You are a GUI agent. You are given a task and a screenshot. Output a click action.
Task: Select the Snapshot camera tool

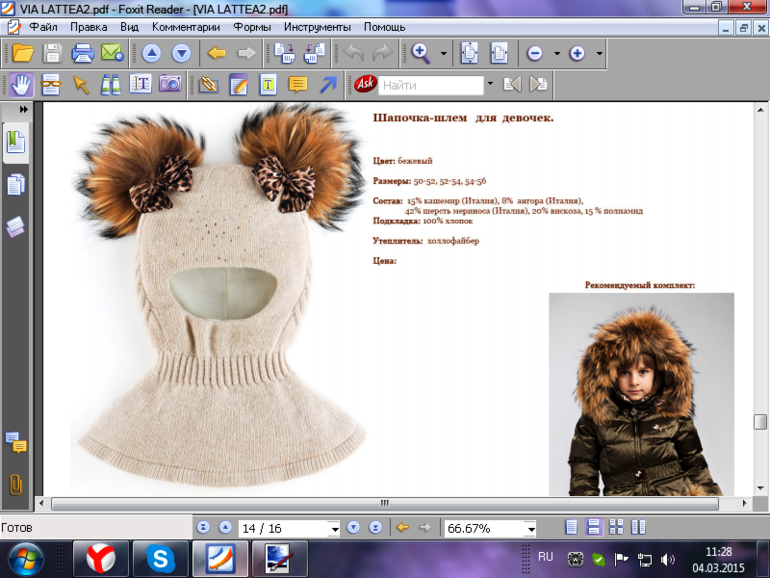pyautogui.click(x=169, y=85)
